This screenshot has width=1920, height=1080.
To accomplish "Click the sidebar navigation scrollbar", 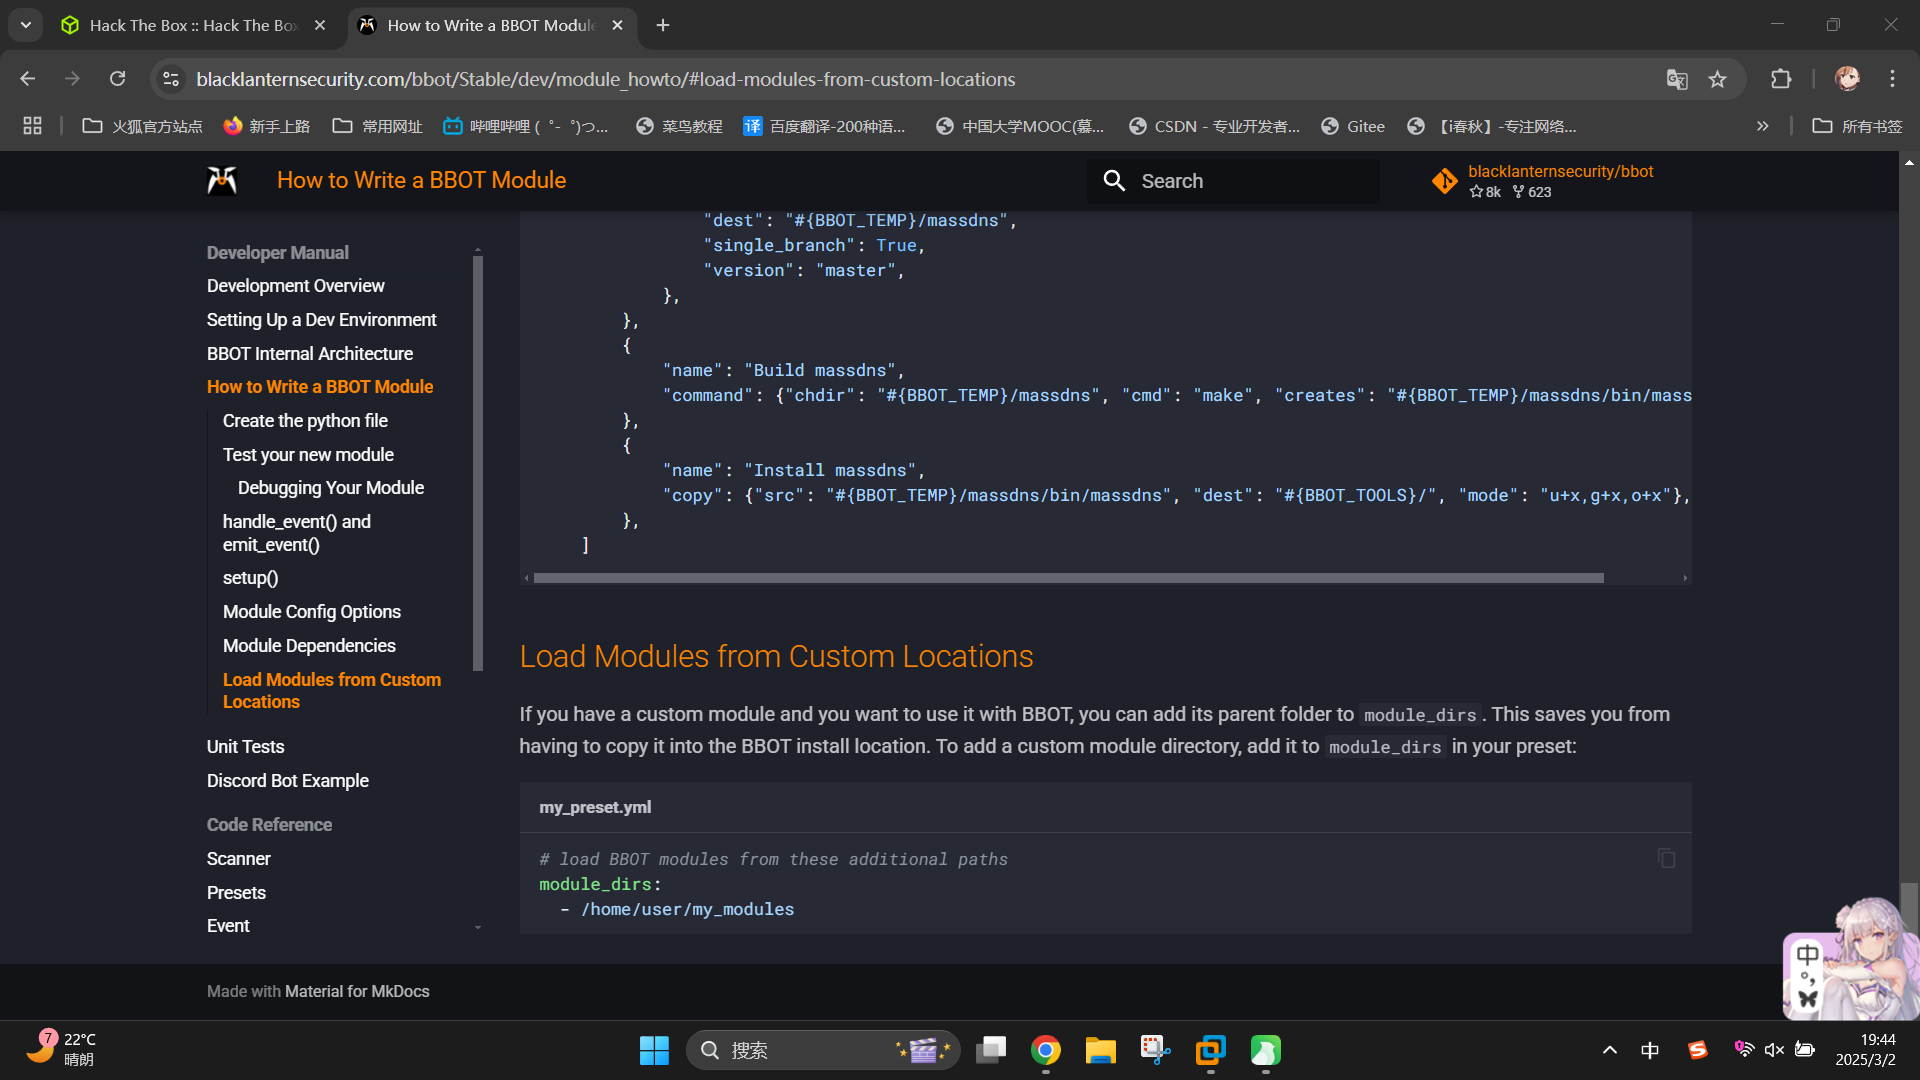I will click(478, 463).
